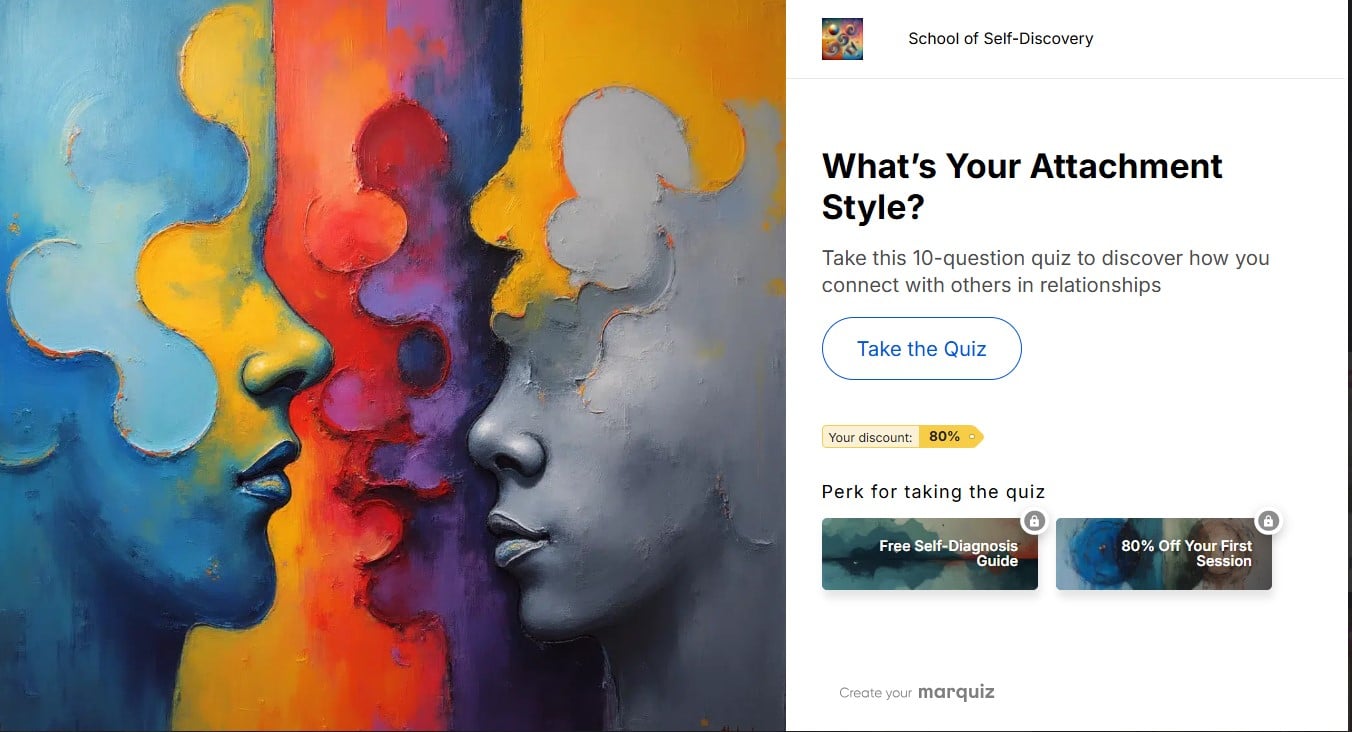1352x732 pixels.
Task: Click the School of Self-Discovery title text
Action: coord(1000,39)
